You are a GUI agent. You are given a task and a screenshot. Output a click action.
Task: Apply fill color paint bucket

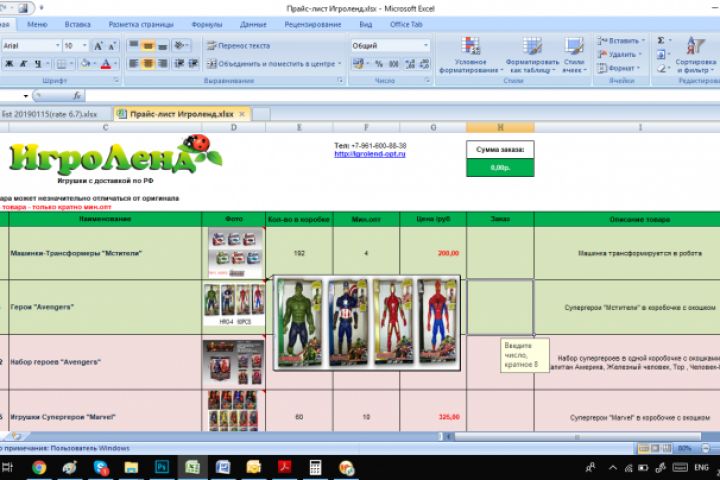(x=85, y=64)
